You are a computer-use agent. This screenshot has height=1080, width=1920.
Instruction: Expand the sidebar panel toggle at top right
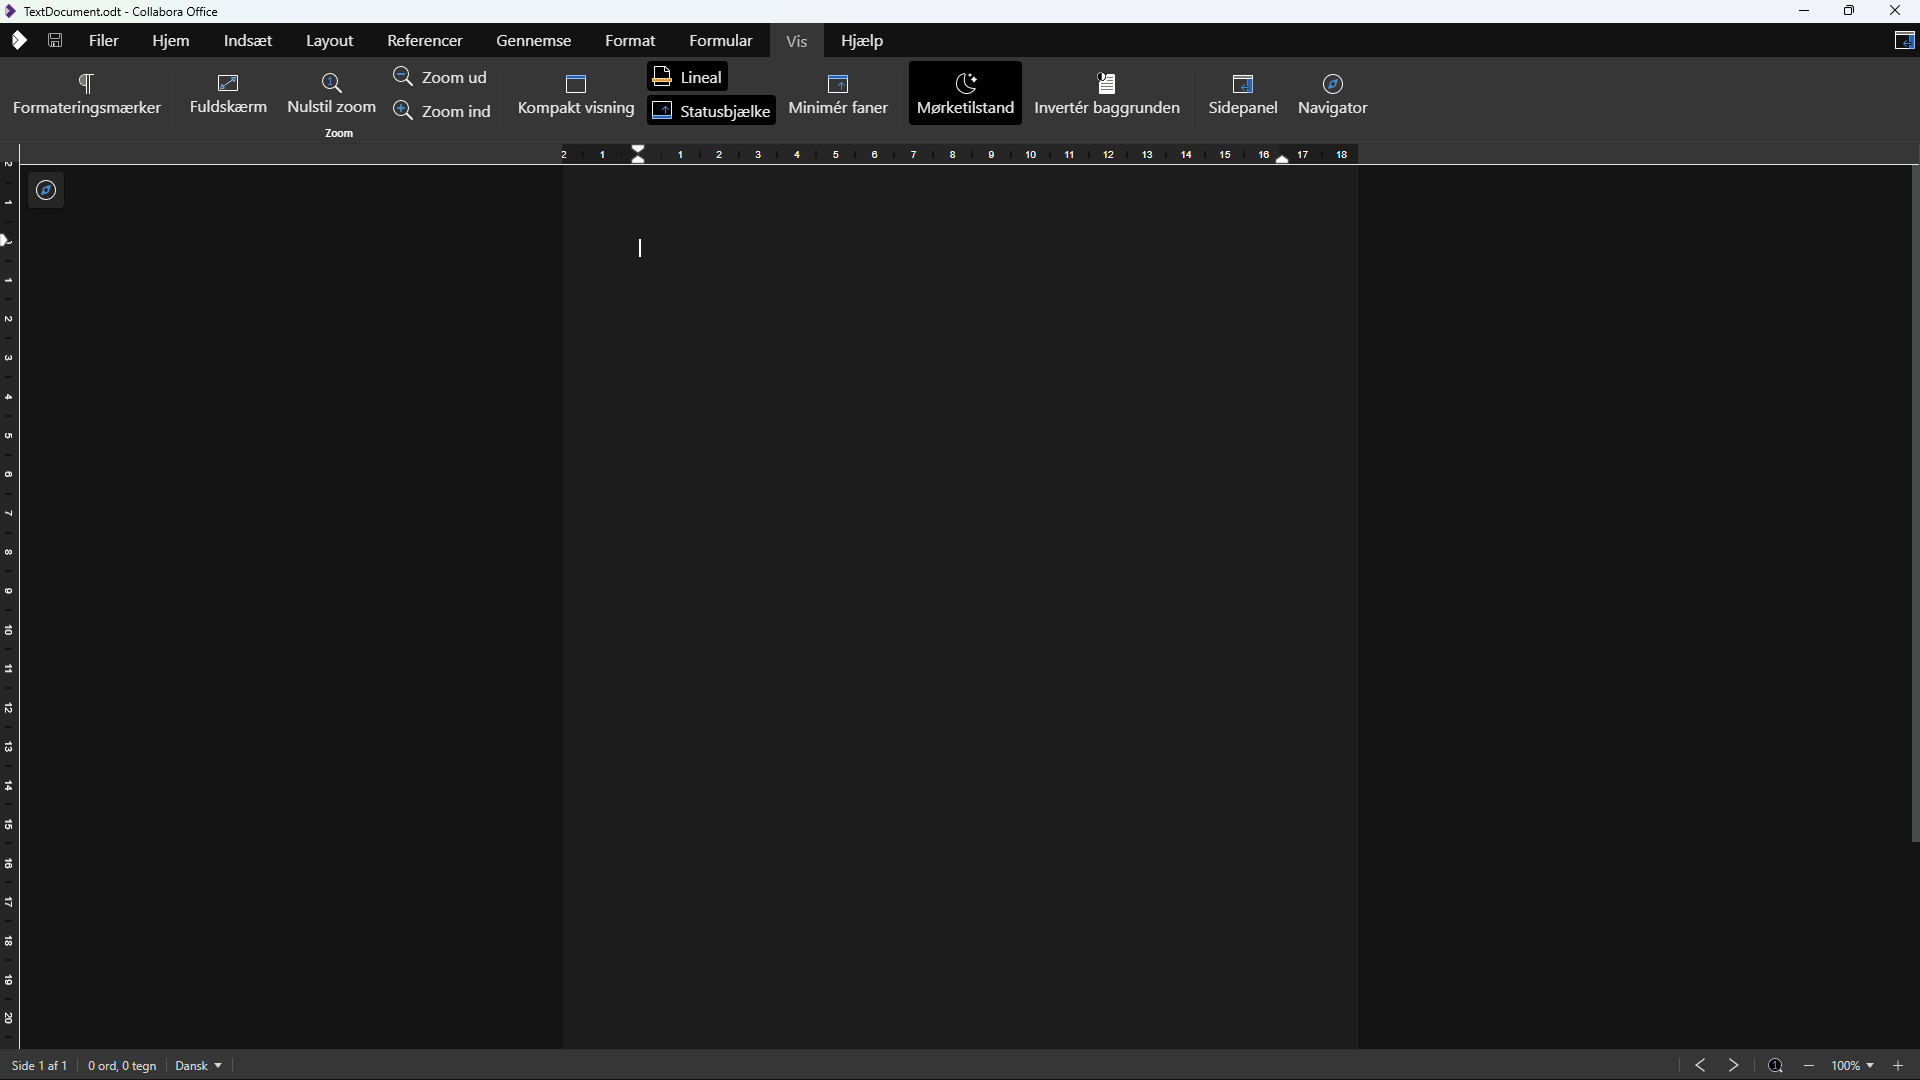1905,40
